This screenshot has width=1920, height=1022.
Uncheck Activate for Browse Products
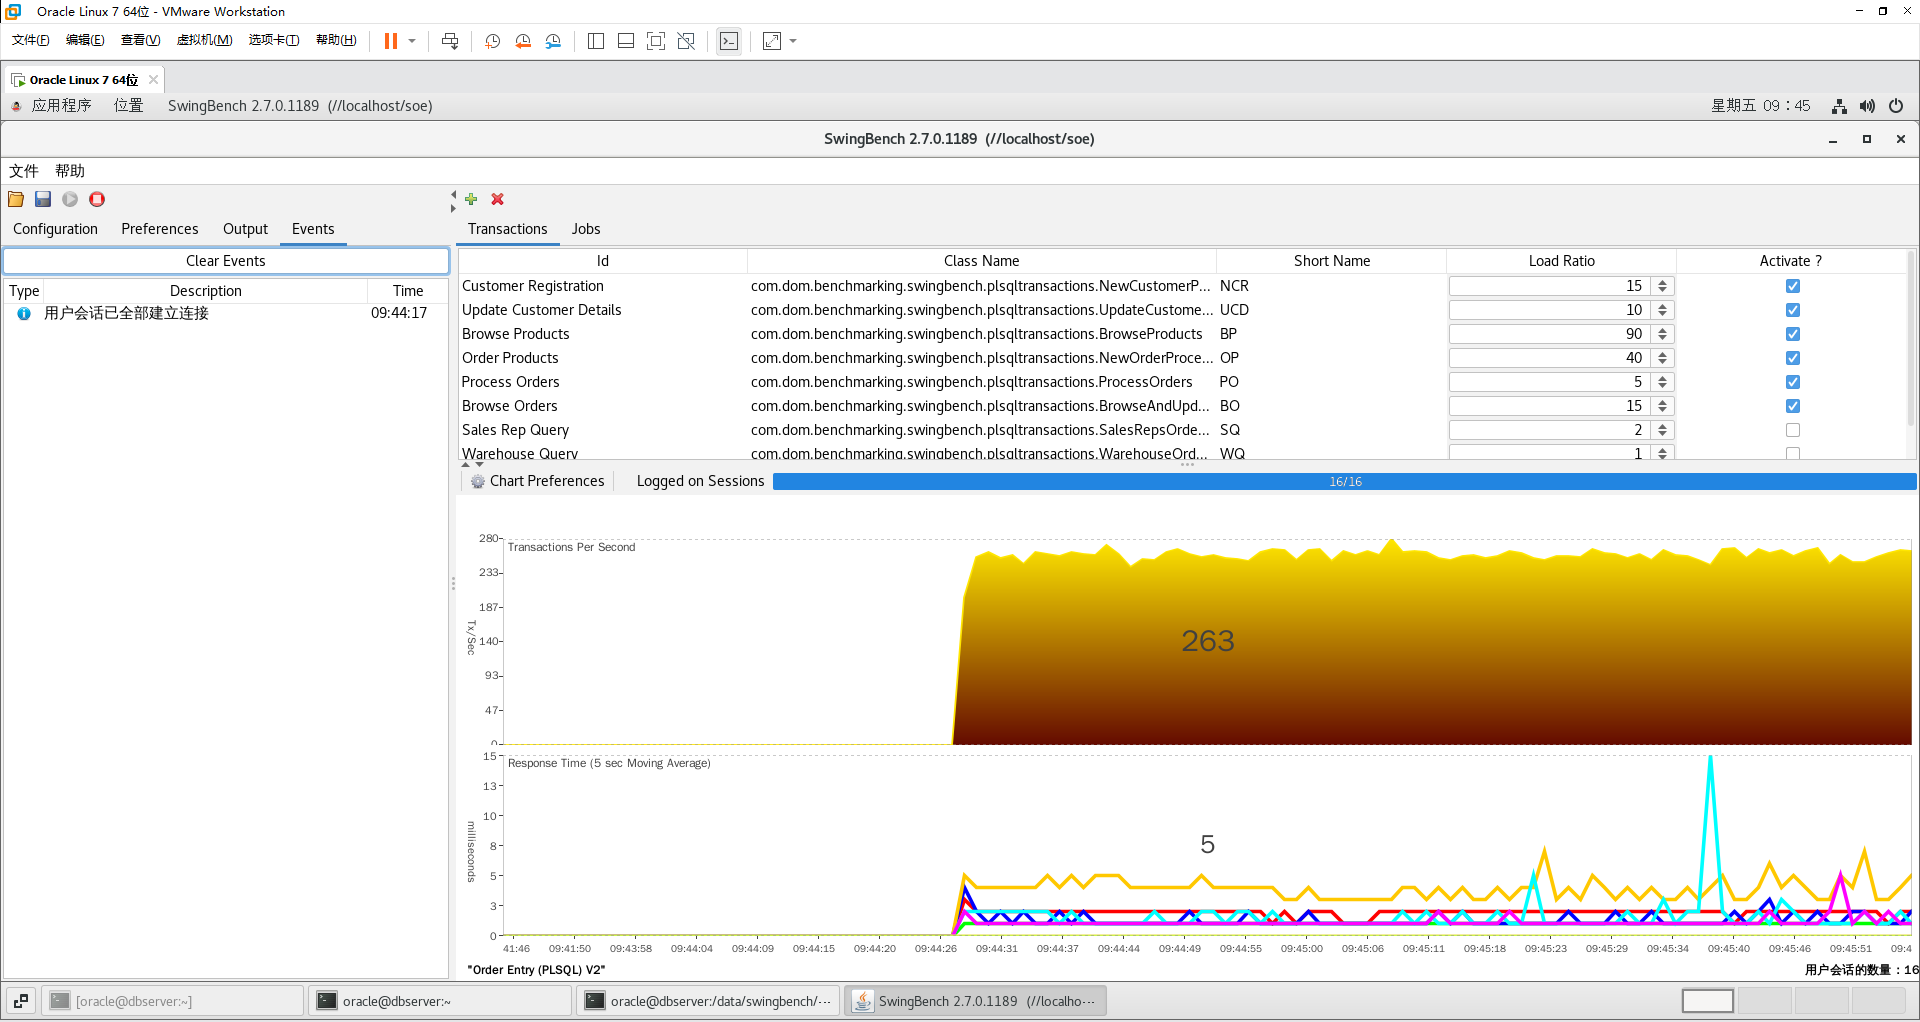1793,334
